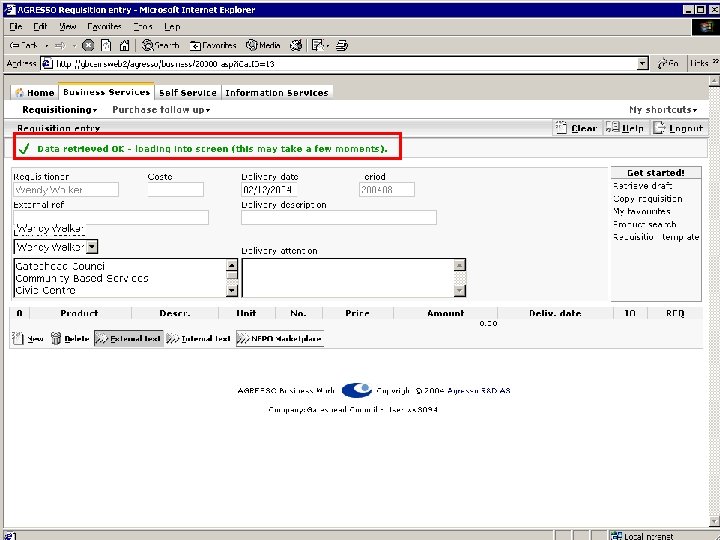Image resolution: width=720 pixels, height=540 pixels.
Task: Click down arrow of address box scrollbar
Action: [x=232, y=290]
